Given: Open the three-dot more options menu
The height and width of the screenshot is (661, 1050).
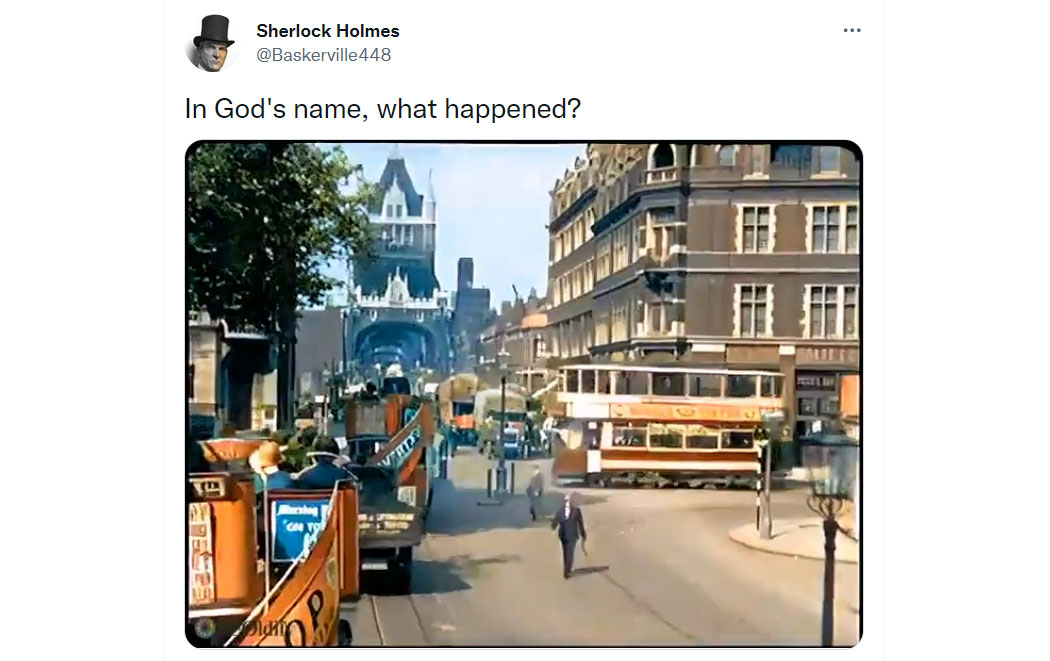Looking at the screenshot, I should (x=852, y=30).
